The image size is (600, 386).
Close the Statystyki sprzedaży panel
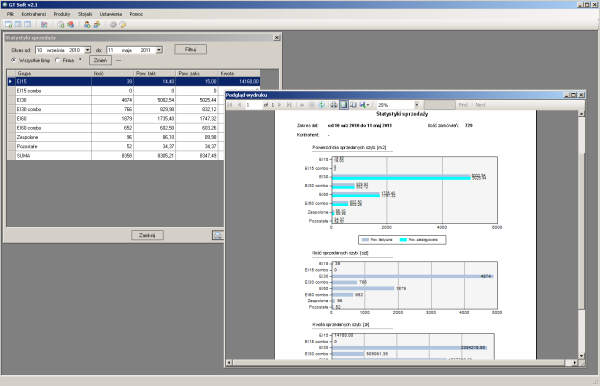point(277,37)
